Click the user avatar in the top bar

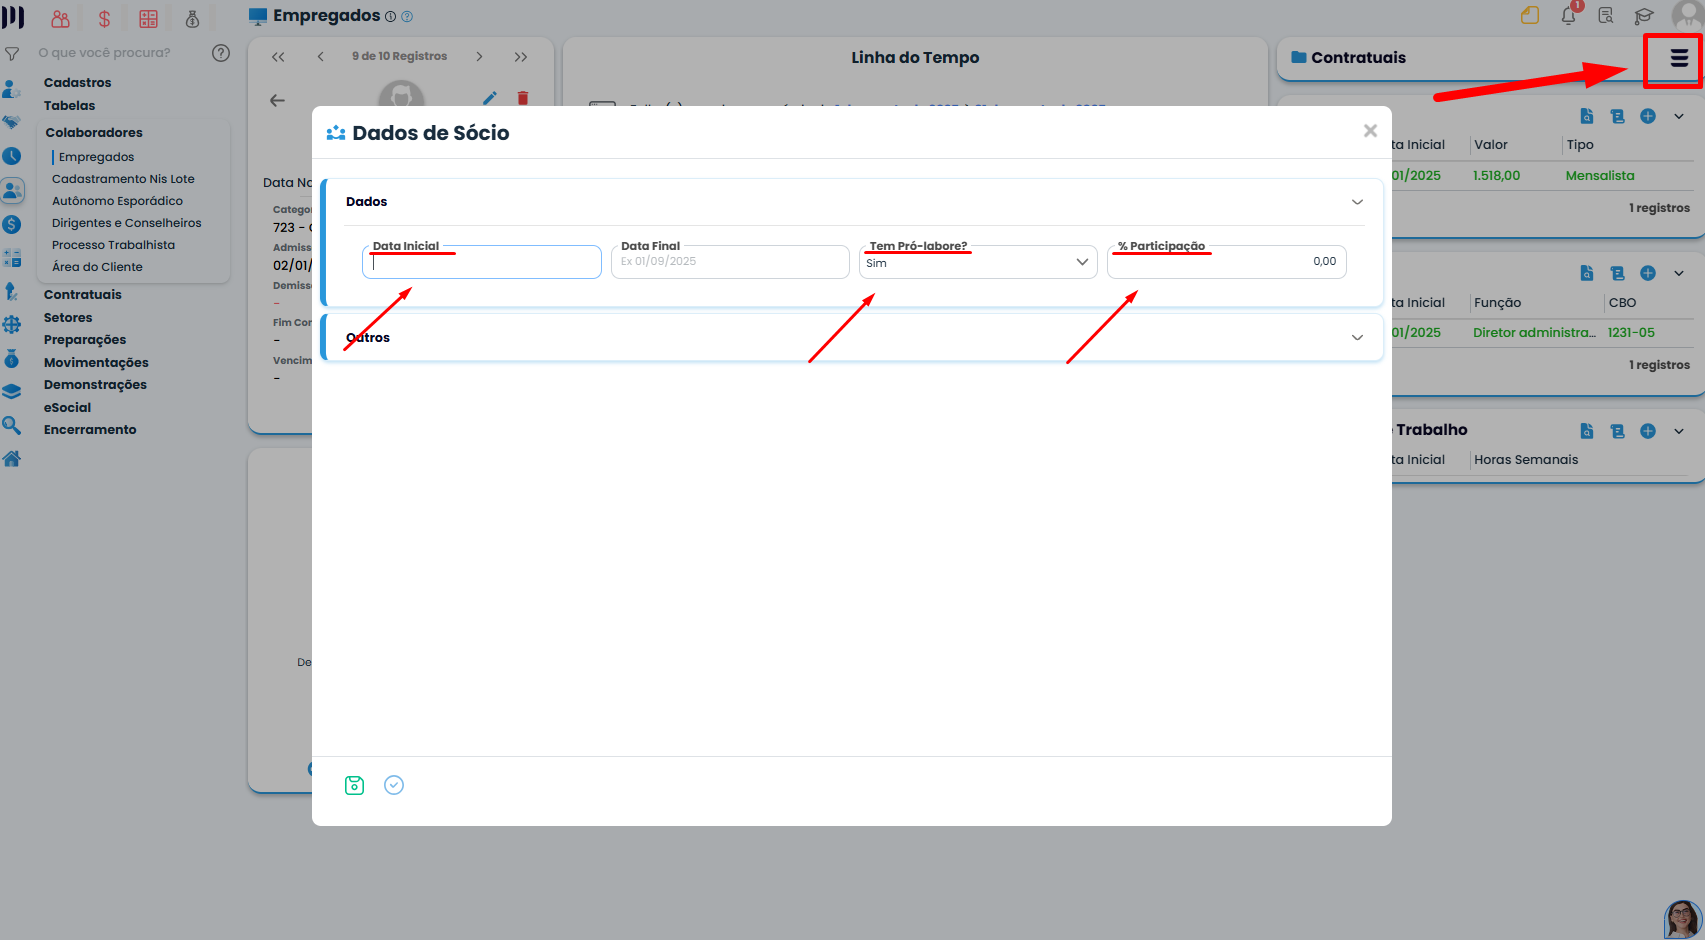click(1687, 14)
